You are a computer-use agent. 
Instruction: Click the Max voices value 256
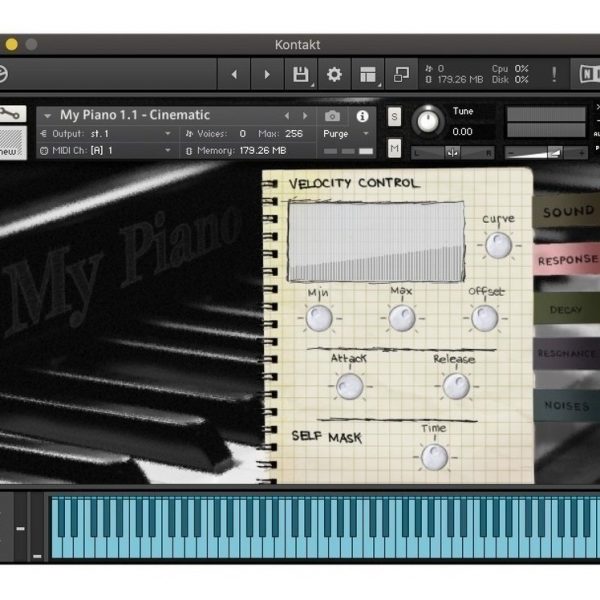point(293,134)
